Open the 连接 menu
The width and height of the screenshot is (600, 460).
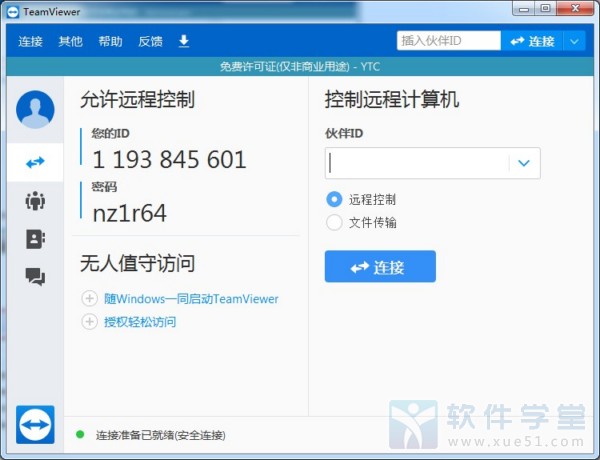click(30, 41)
